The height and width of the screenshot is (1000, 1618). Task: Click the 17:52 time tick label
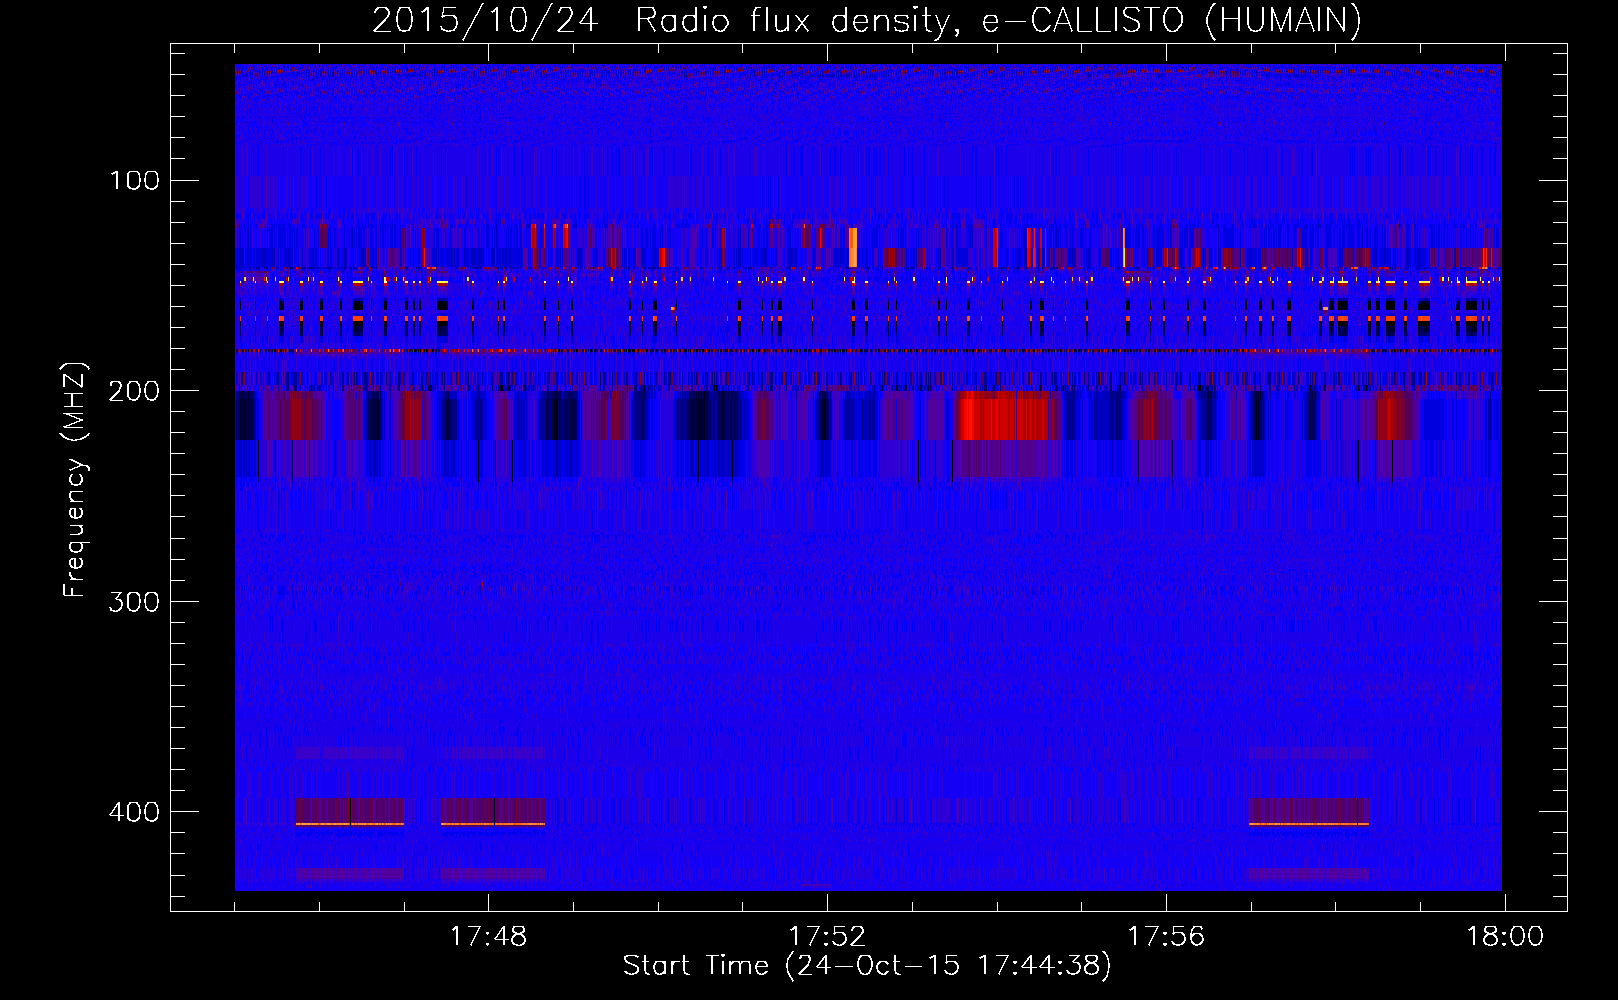[x=827, y=937]
